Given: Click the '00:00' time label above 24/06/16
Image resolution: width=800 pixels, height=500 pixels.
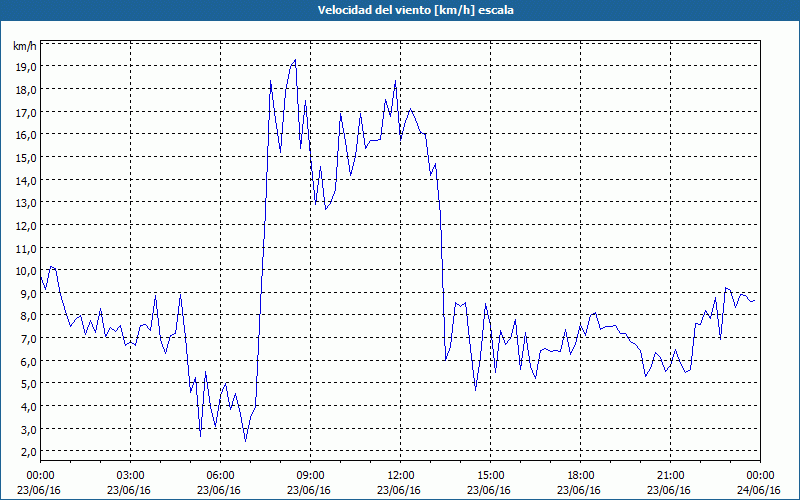Looking at the screenshot, I should pyautogui.click(x=760, y=476).
